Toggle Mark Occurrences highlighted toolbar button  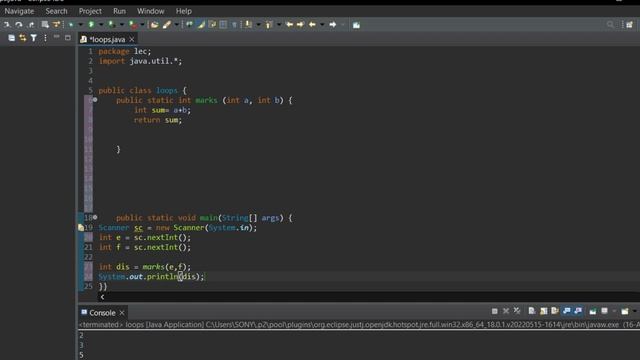(x=201, y=25)
